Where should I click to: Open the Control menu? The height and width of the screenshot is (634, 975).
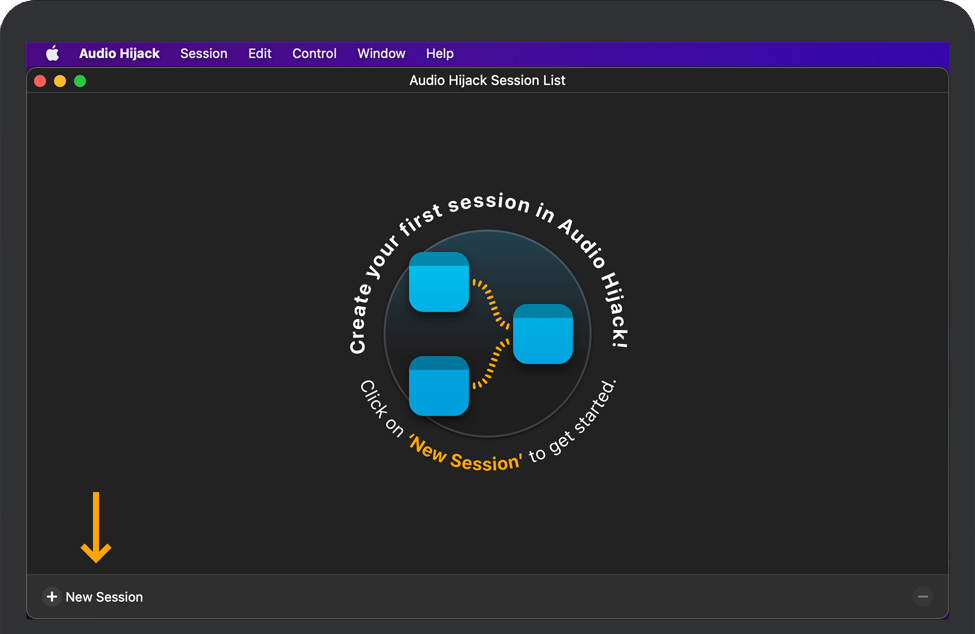[314, 54]
